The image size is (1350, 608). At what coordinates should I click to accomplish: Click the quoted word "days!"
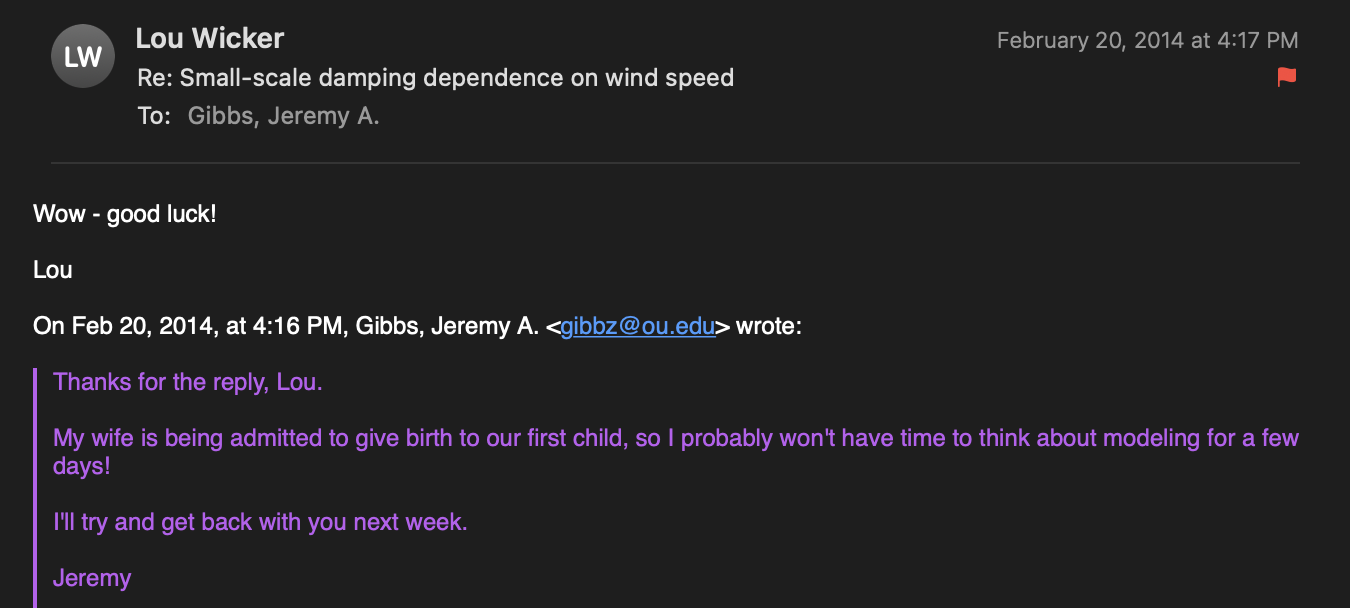click(82, 467)
